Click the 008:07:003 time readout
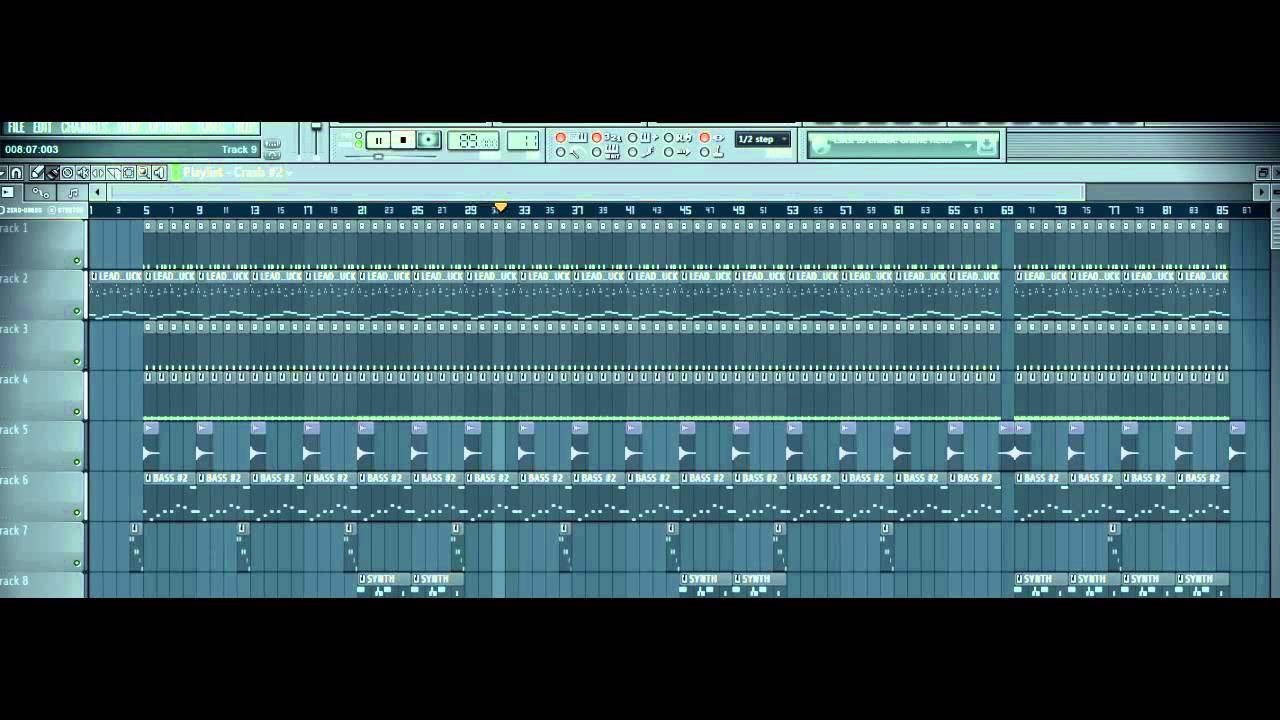 [32, 150]
